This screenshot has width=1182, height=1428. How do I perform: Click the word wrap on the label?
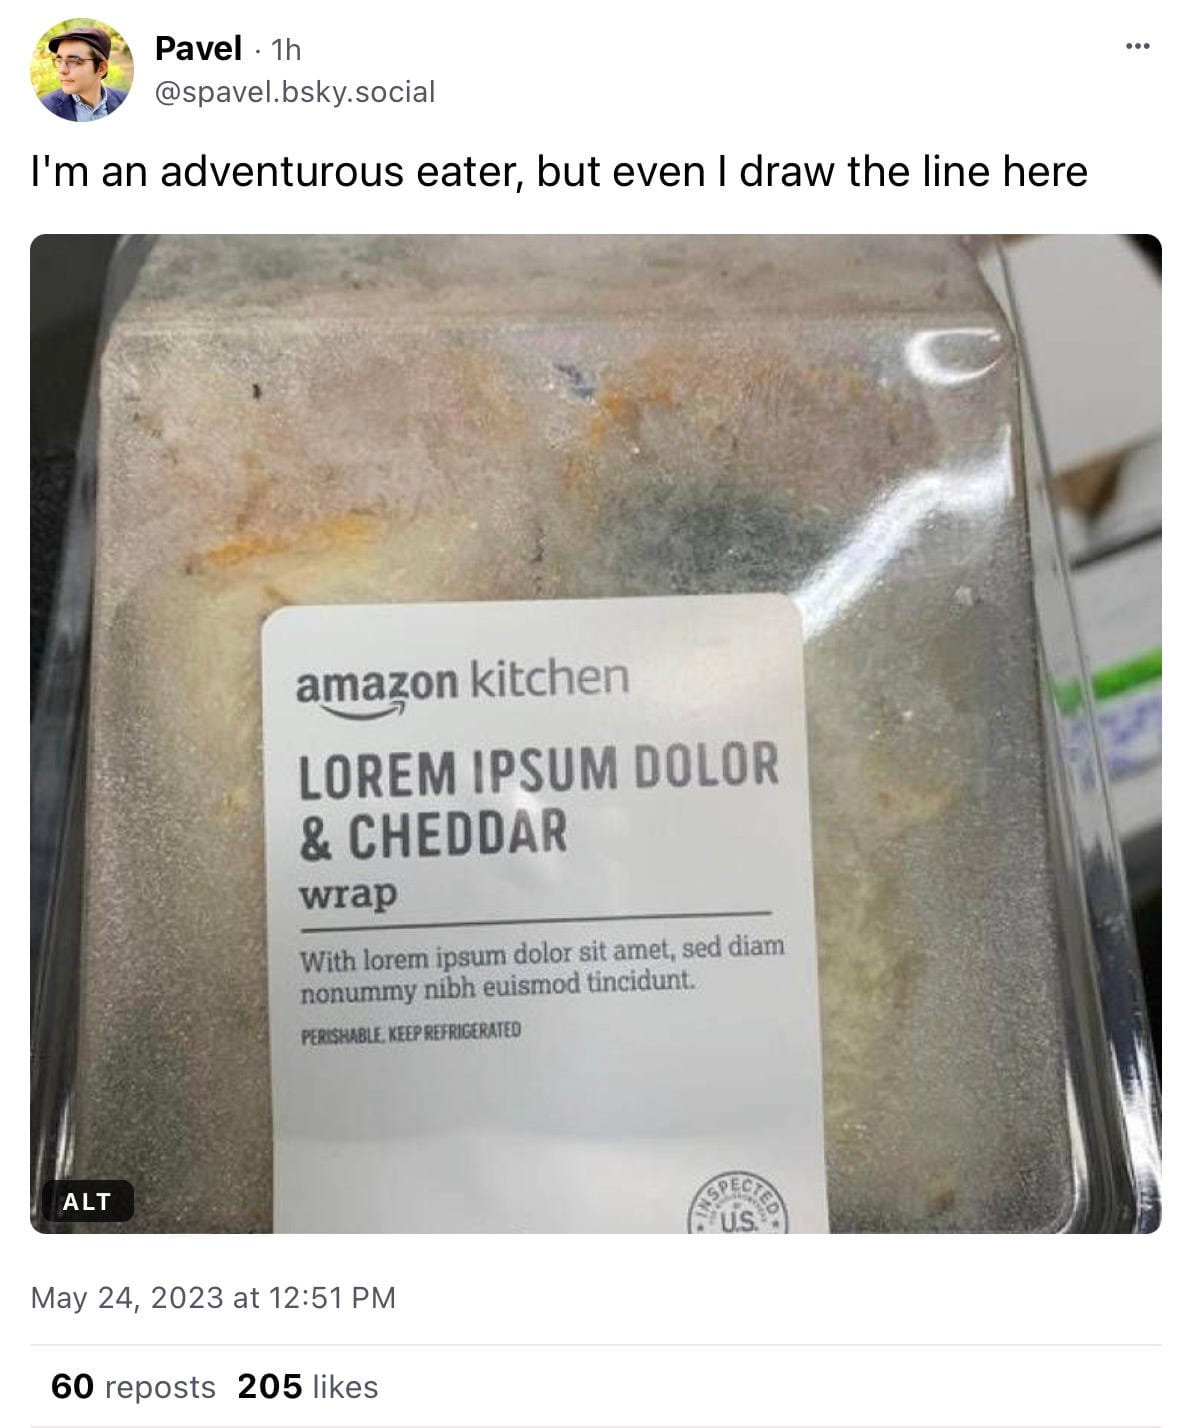[347, 893]
